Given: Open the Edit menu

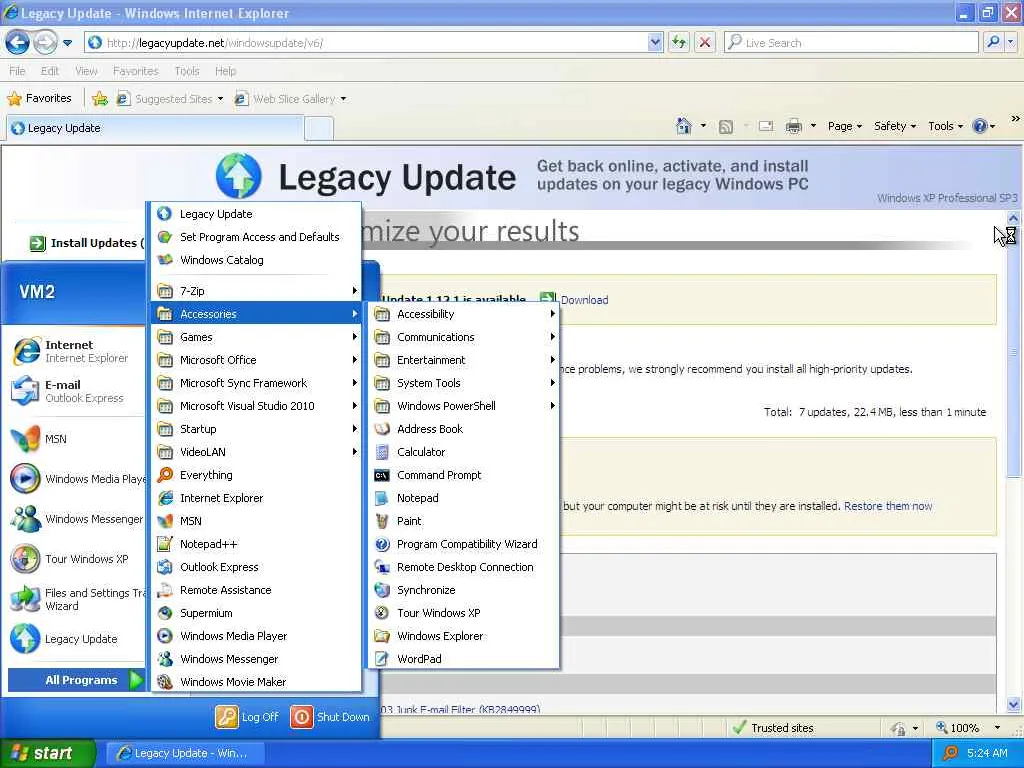Looking at the screenshot, I should [50, 71].
